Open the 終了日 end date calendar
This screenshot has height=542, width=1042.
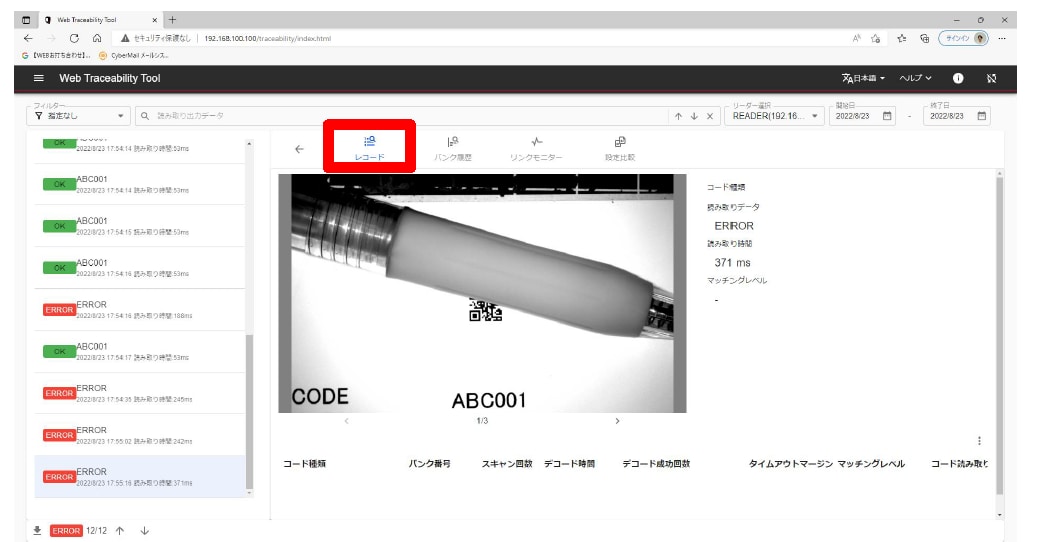982,116
